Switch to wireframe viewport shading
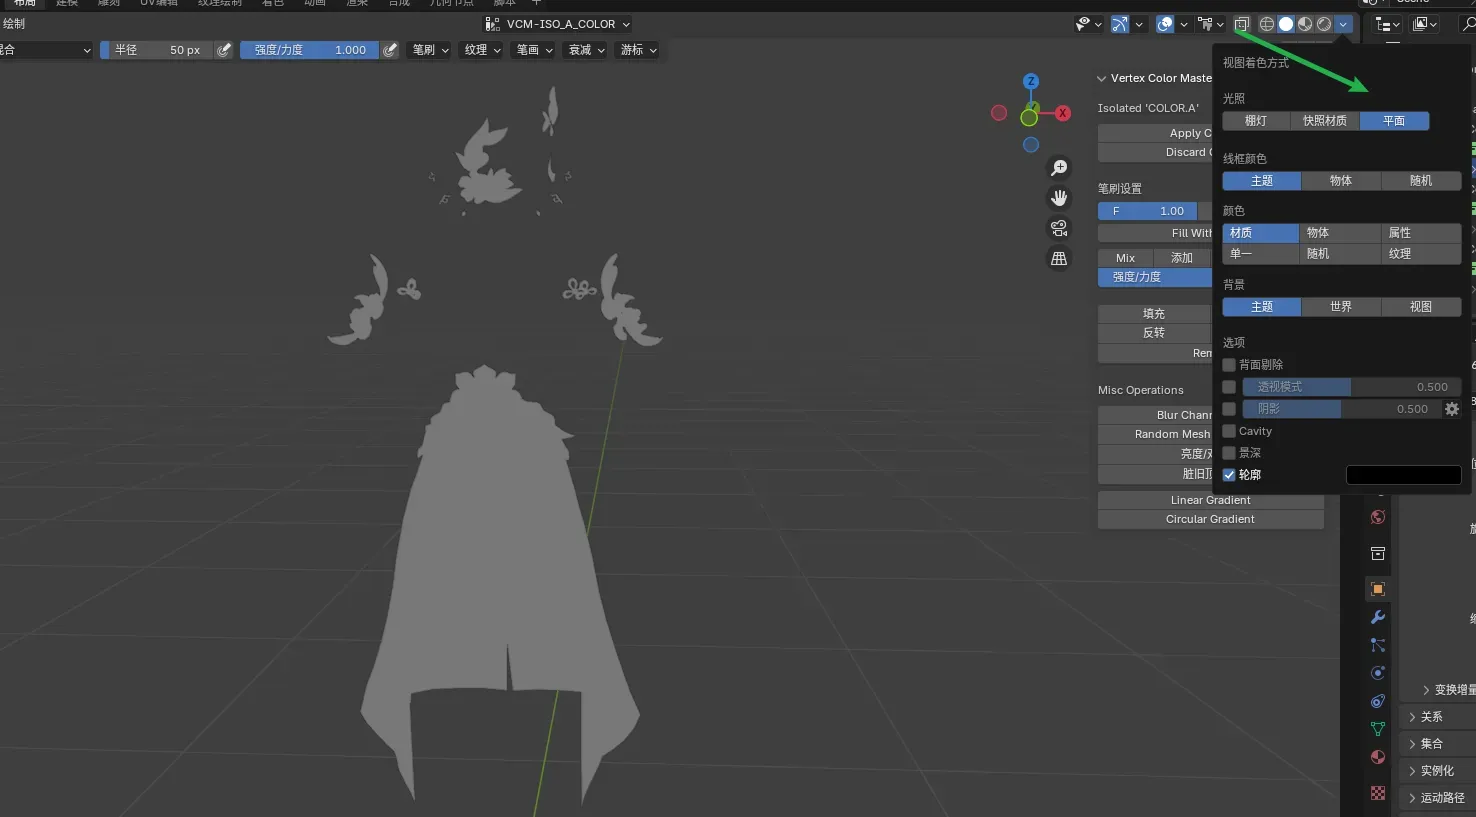Viewport: 1476px width, 817px height. tap(1267, 24)
